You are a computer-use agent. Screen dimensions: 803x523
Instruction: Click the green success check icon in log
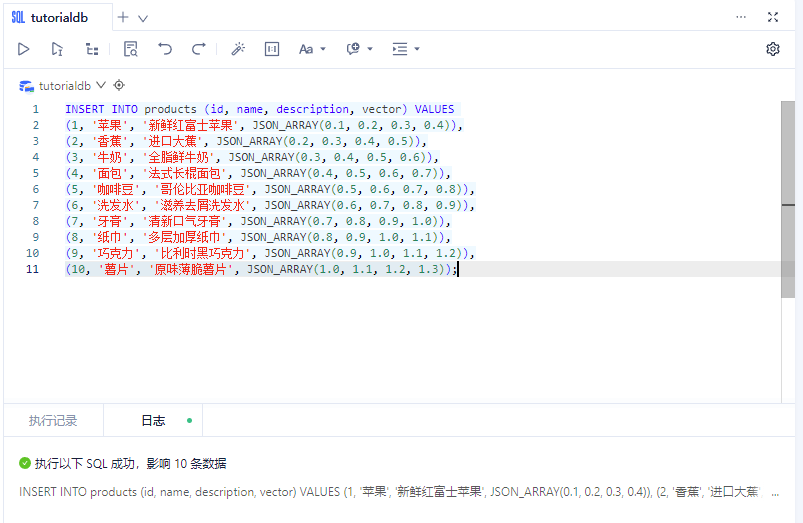pyautogui.click(x=25, y=463)
